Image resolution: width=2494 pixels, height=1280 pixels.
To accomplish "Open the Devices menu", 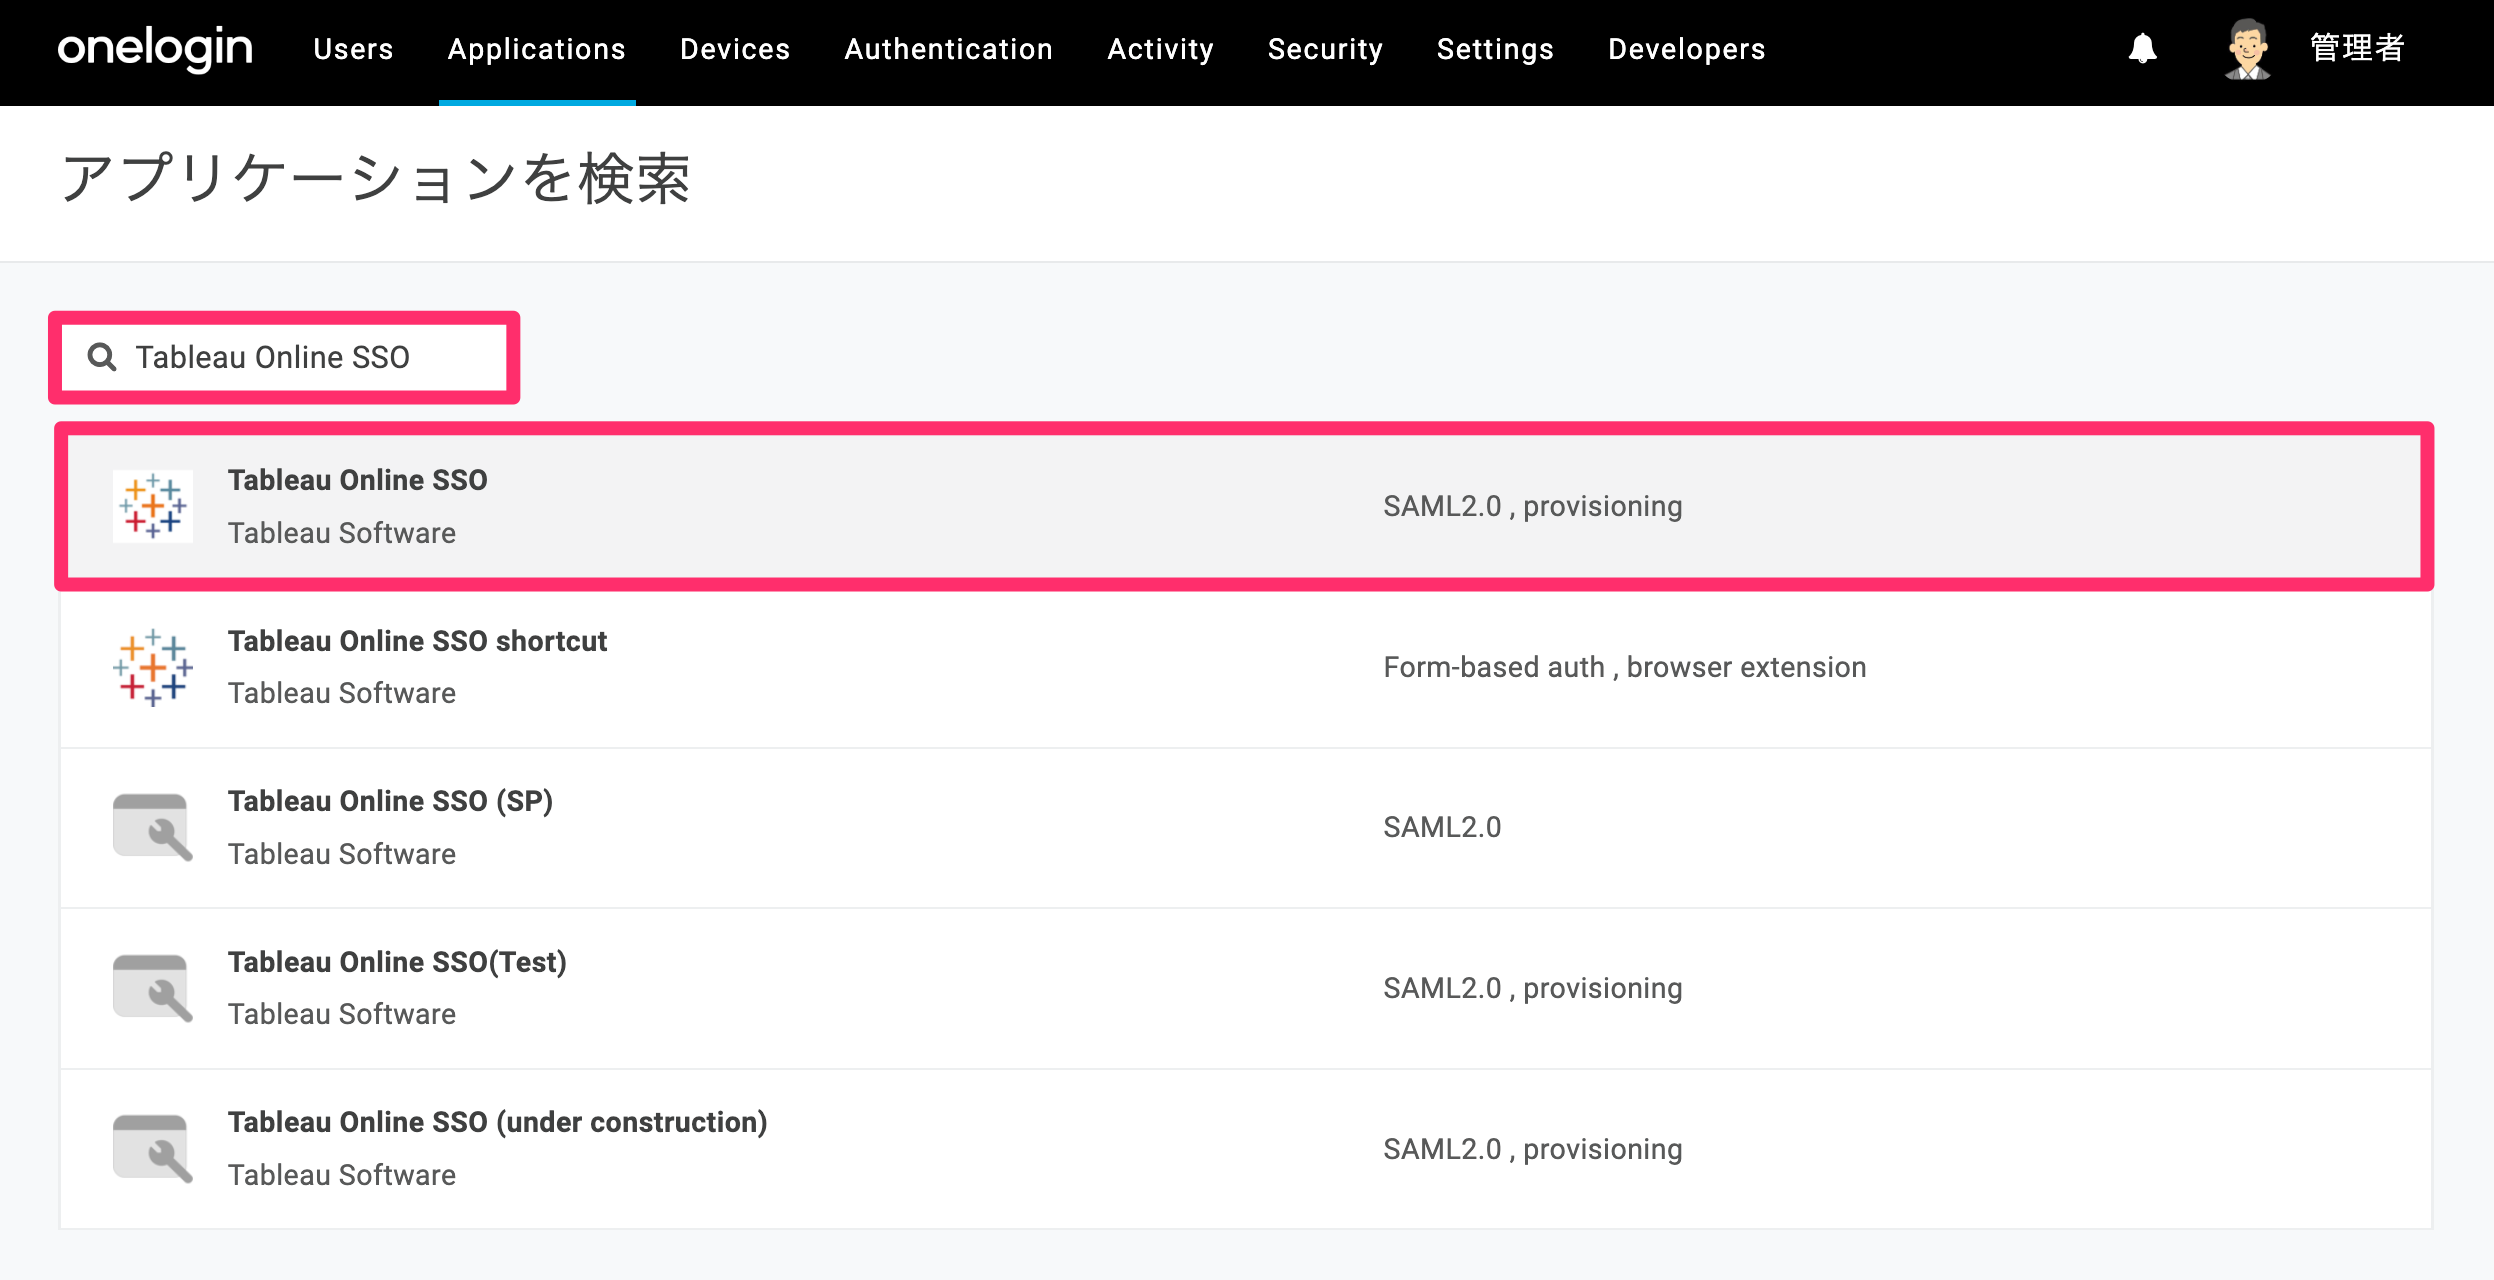I will (x=735, y=49).
